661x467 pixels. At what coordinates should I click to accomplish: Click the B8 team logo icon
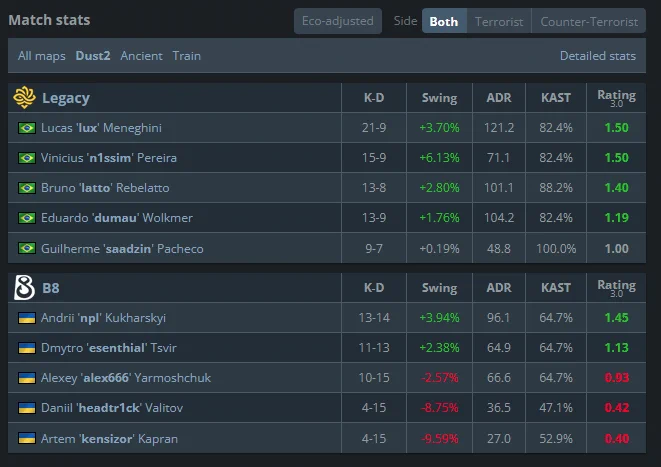[24, 288]
